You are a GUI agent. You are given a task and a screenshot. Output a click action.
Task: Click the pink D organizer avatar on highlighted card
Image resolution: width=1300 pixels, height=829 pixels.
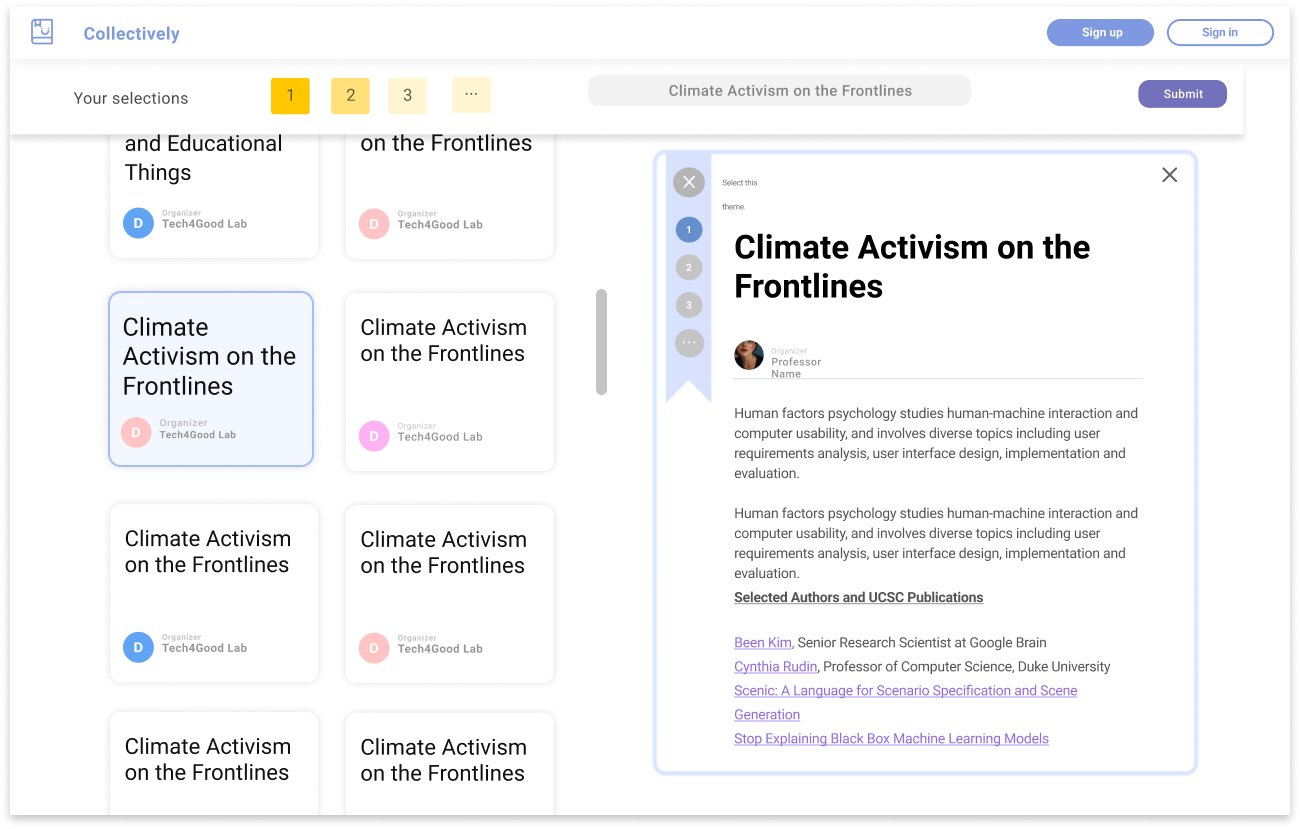click(x=136, y=432)
